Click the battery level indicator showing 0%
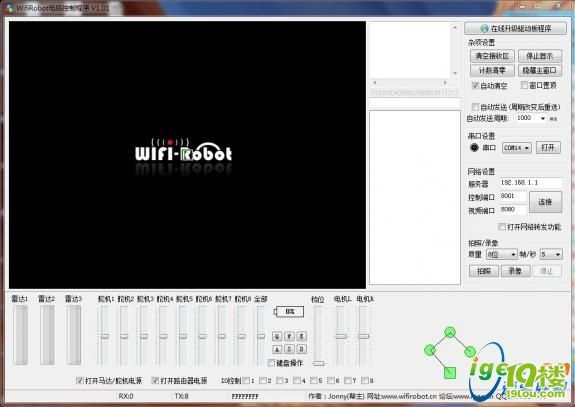 click(289, 311)
